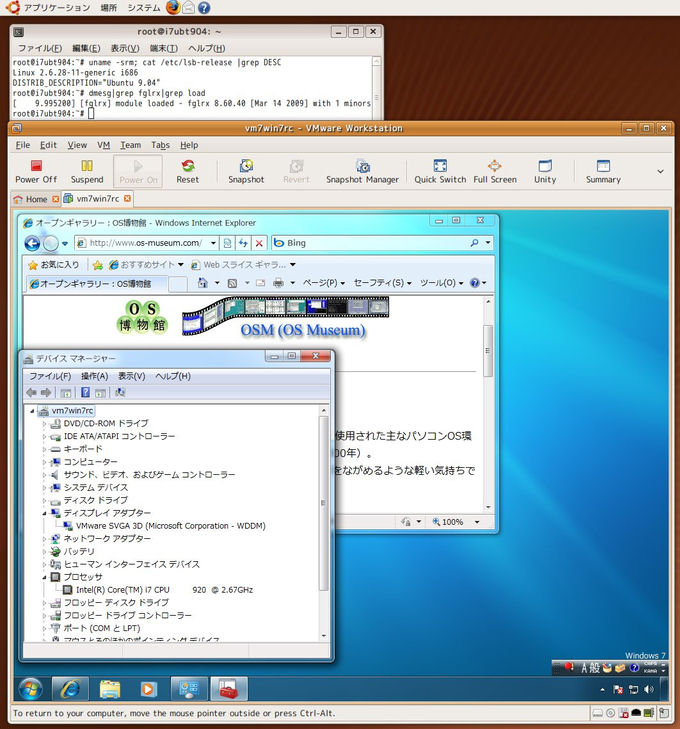Select the Intel(R) Core(TM) i7 CPU entry
Screen dimensions: 680x729
pos(165,590)
